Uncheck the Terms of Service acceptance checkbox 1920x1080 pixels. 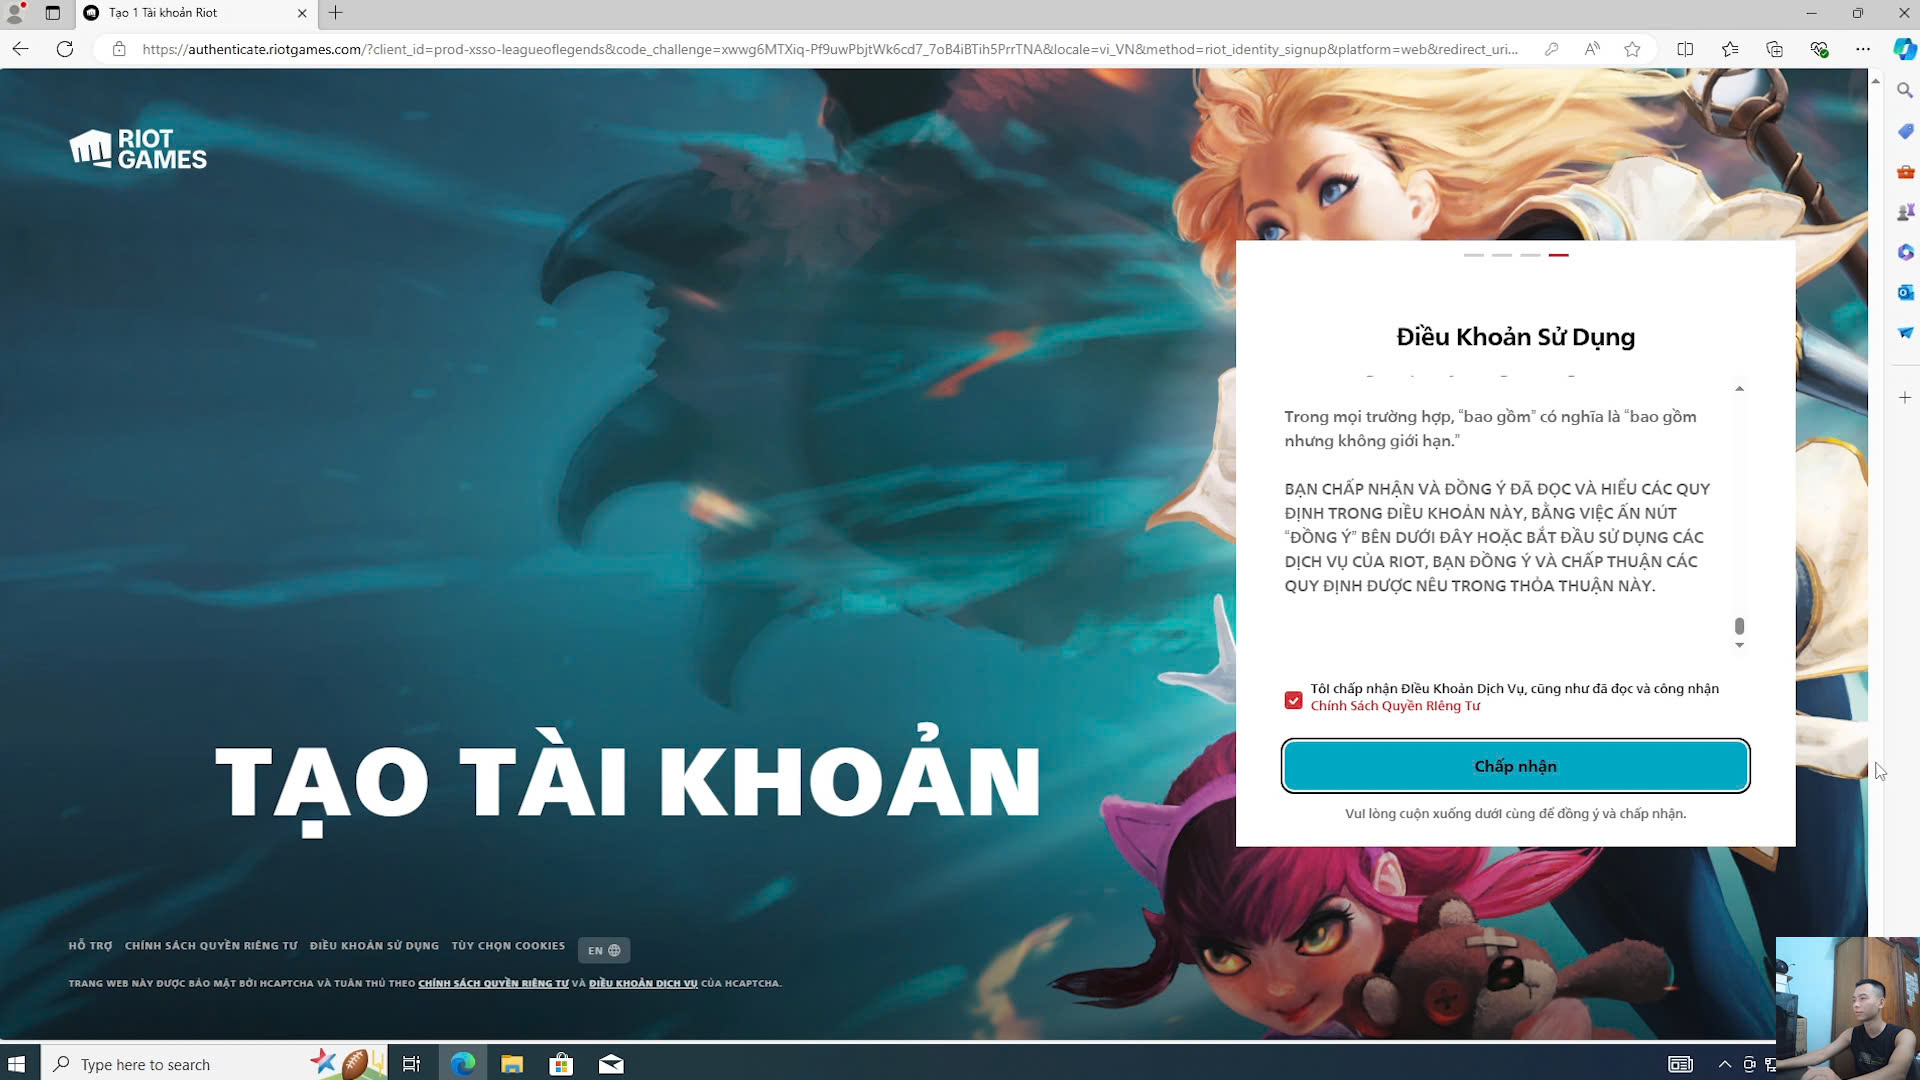coord(1293,700)
